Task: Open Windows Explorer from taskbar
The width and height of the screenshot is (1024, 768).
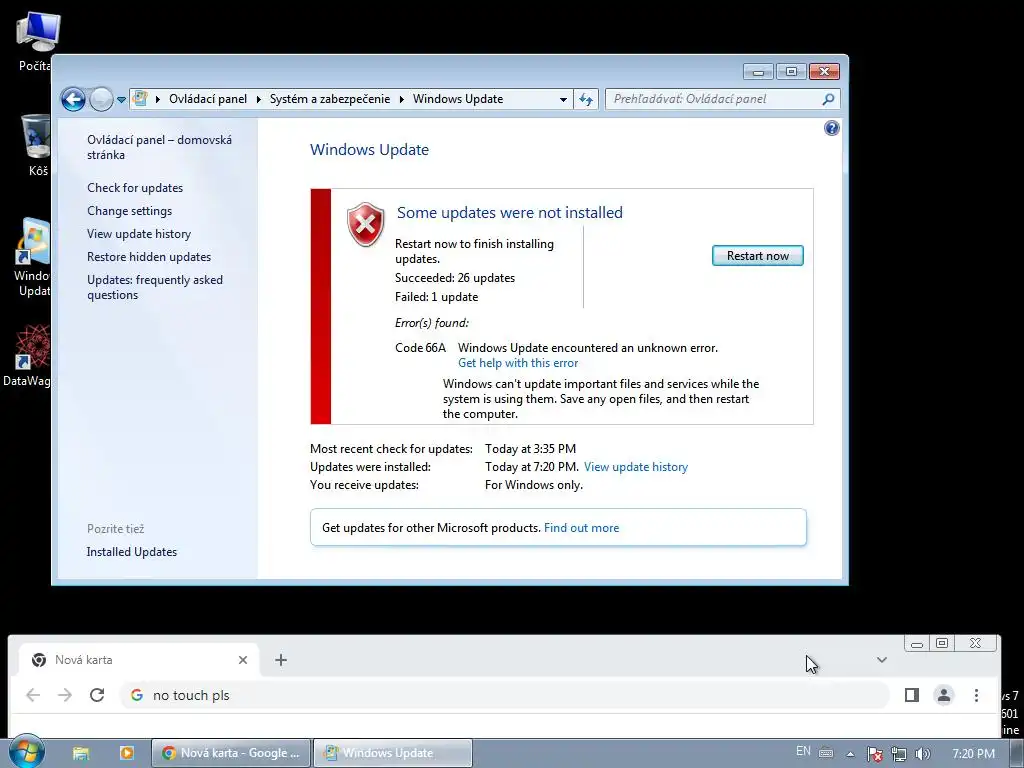Action: click(81, 754)
